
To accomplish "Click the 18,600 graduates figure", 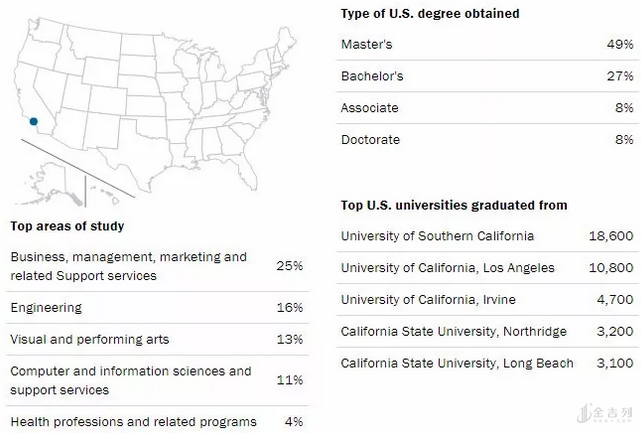I will point(611,236).
